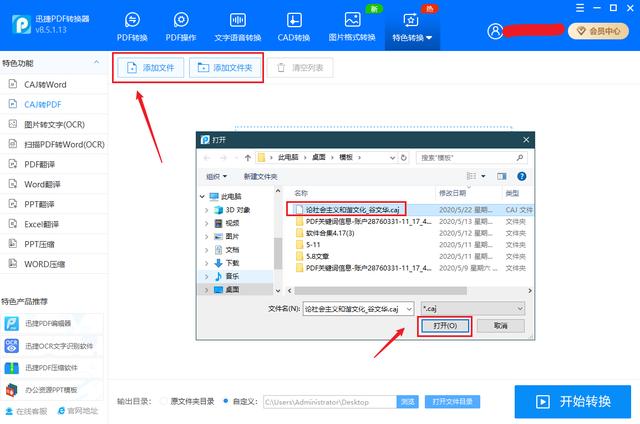Screen dimensions: 640x424
Task: Click the 取消 button
Action: tap(500, 326)
